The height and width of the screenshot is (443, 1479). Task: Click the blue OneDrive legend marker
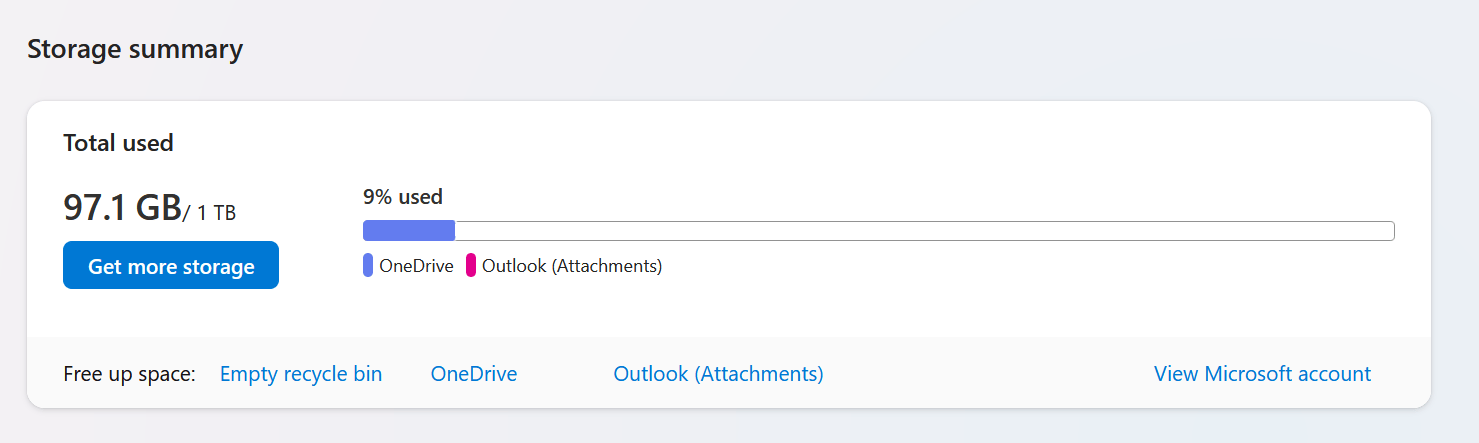(368, 266)
